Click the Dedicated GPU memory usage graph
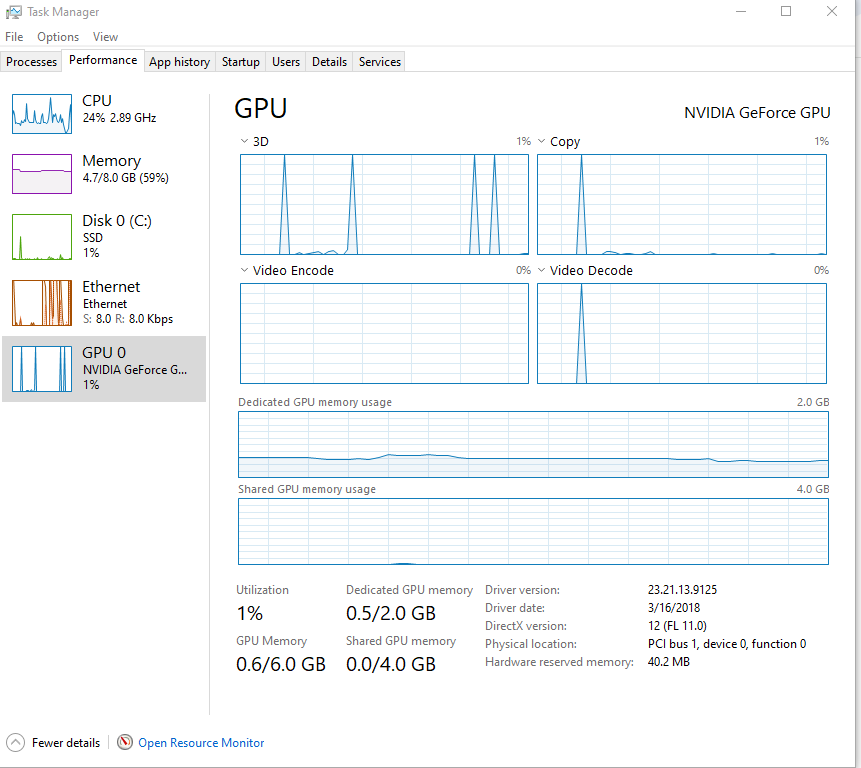The height and width of the screenshot is (768, 861). click(533, 445)
